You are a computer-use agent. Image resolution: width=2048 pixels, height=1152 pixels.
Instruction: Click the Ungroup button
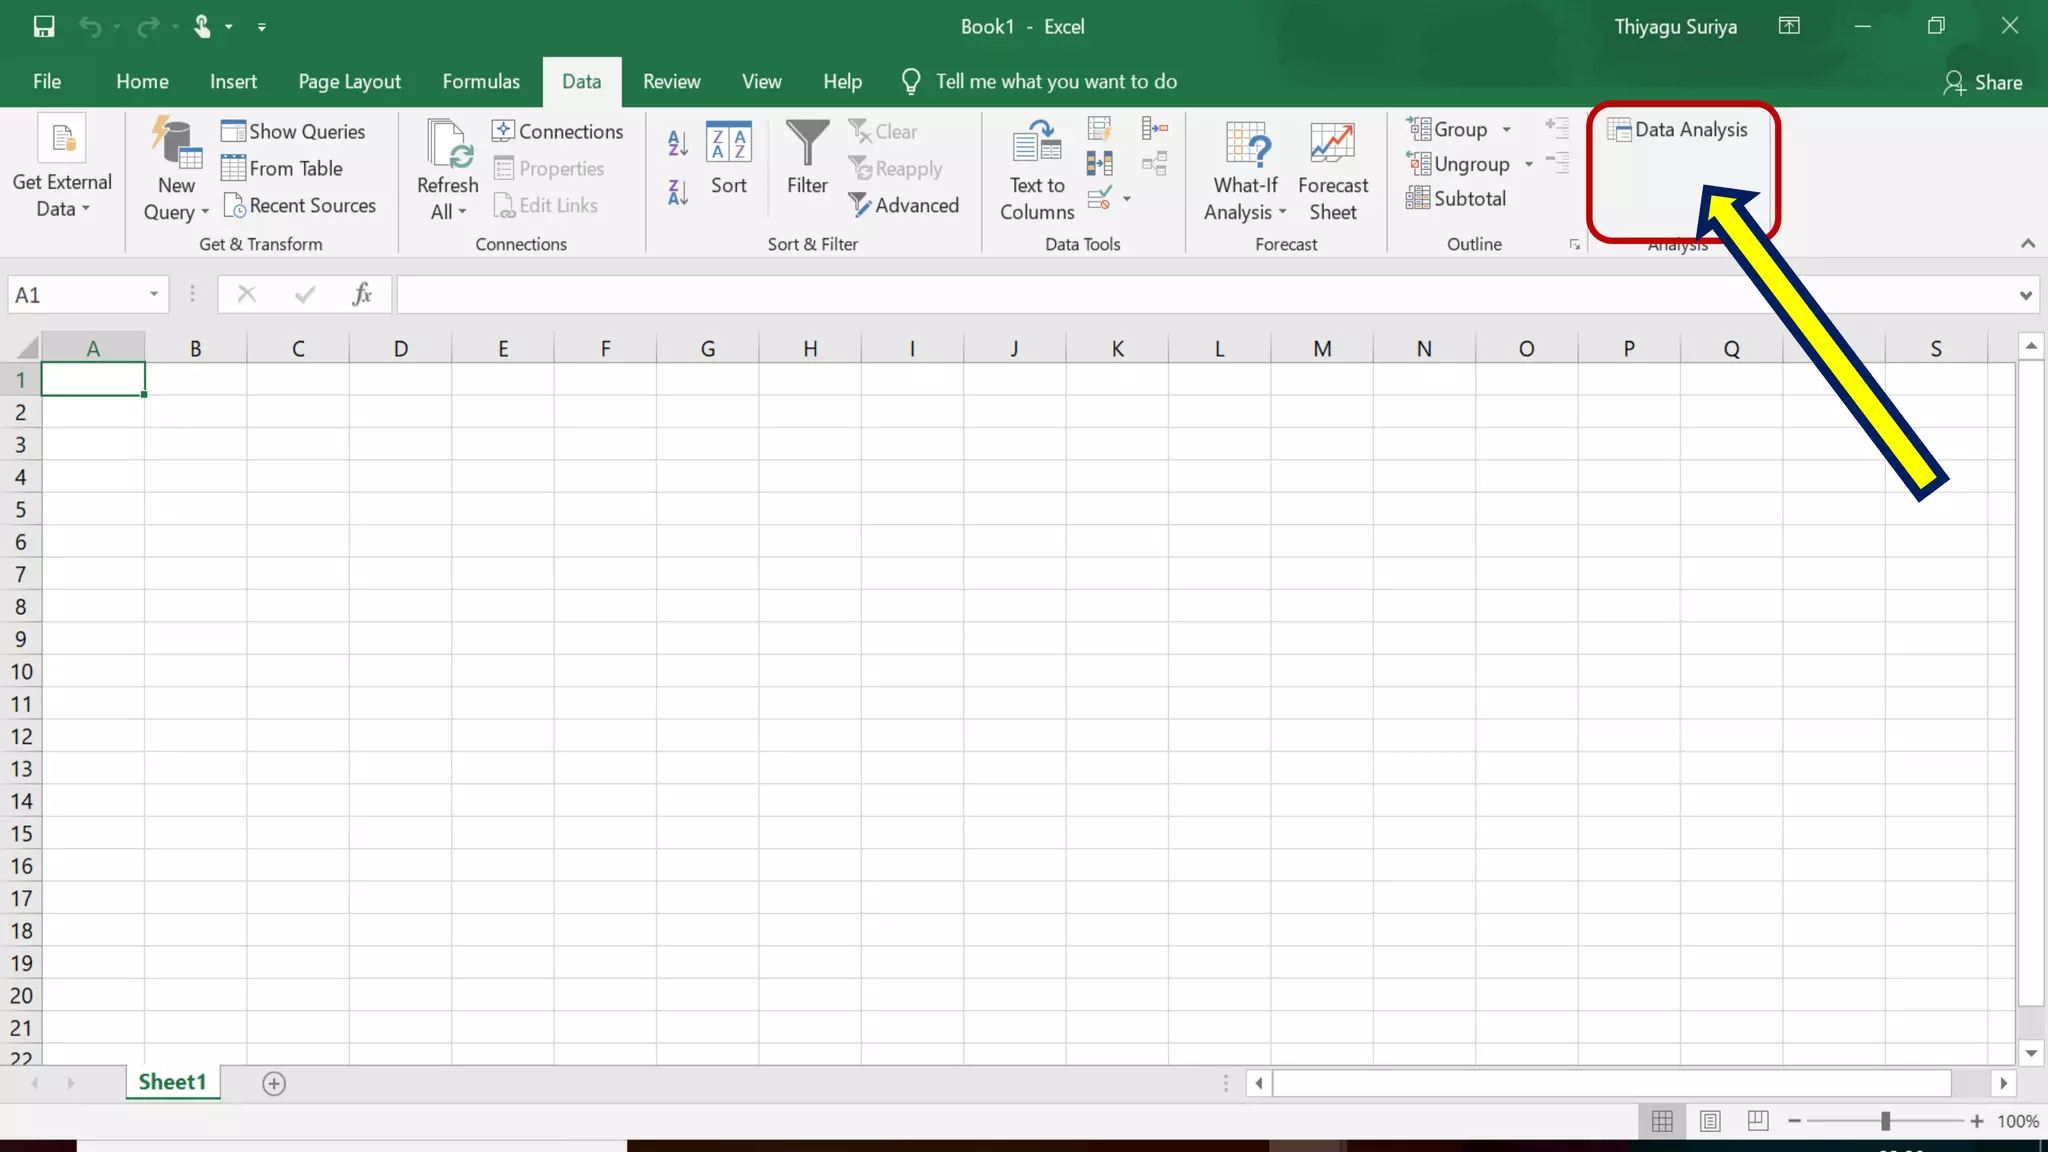1458,165
